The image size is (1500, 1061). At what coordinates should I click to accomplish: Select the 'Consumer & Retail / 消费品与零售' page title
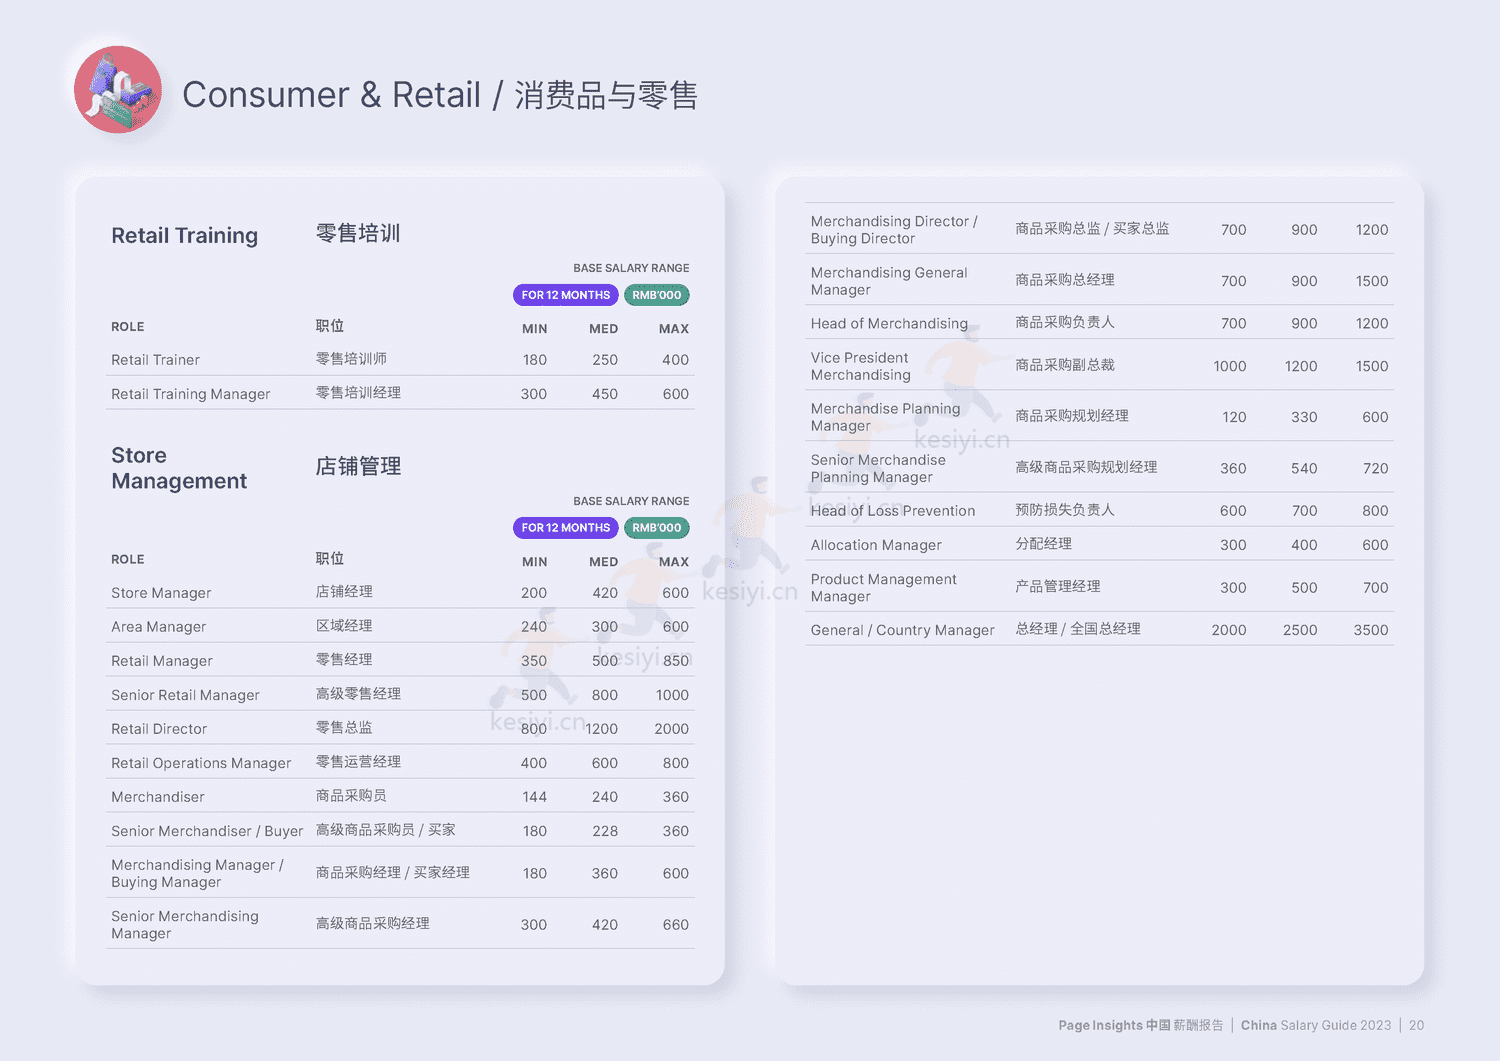tap(440, 95)
